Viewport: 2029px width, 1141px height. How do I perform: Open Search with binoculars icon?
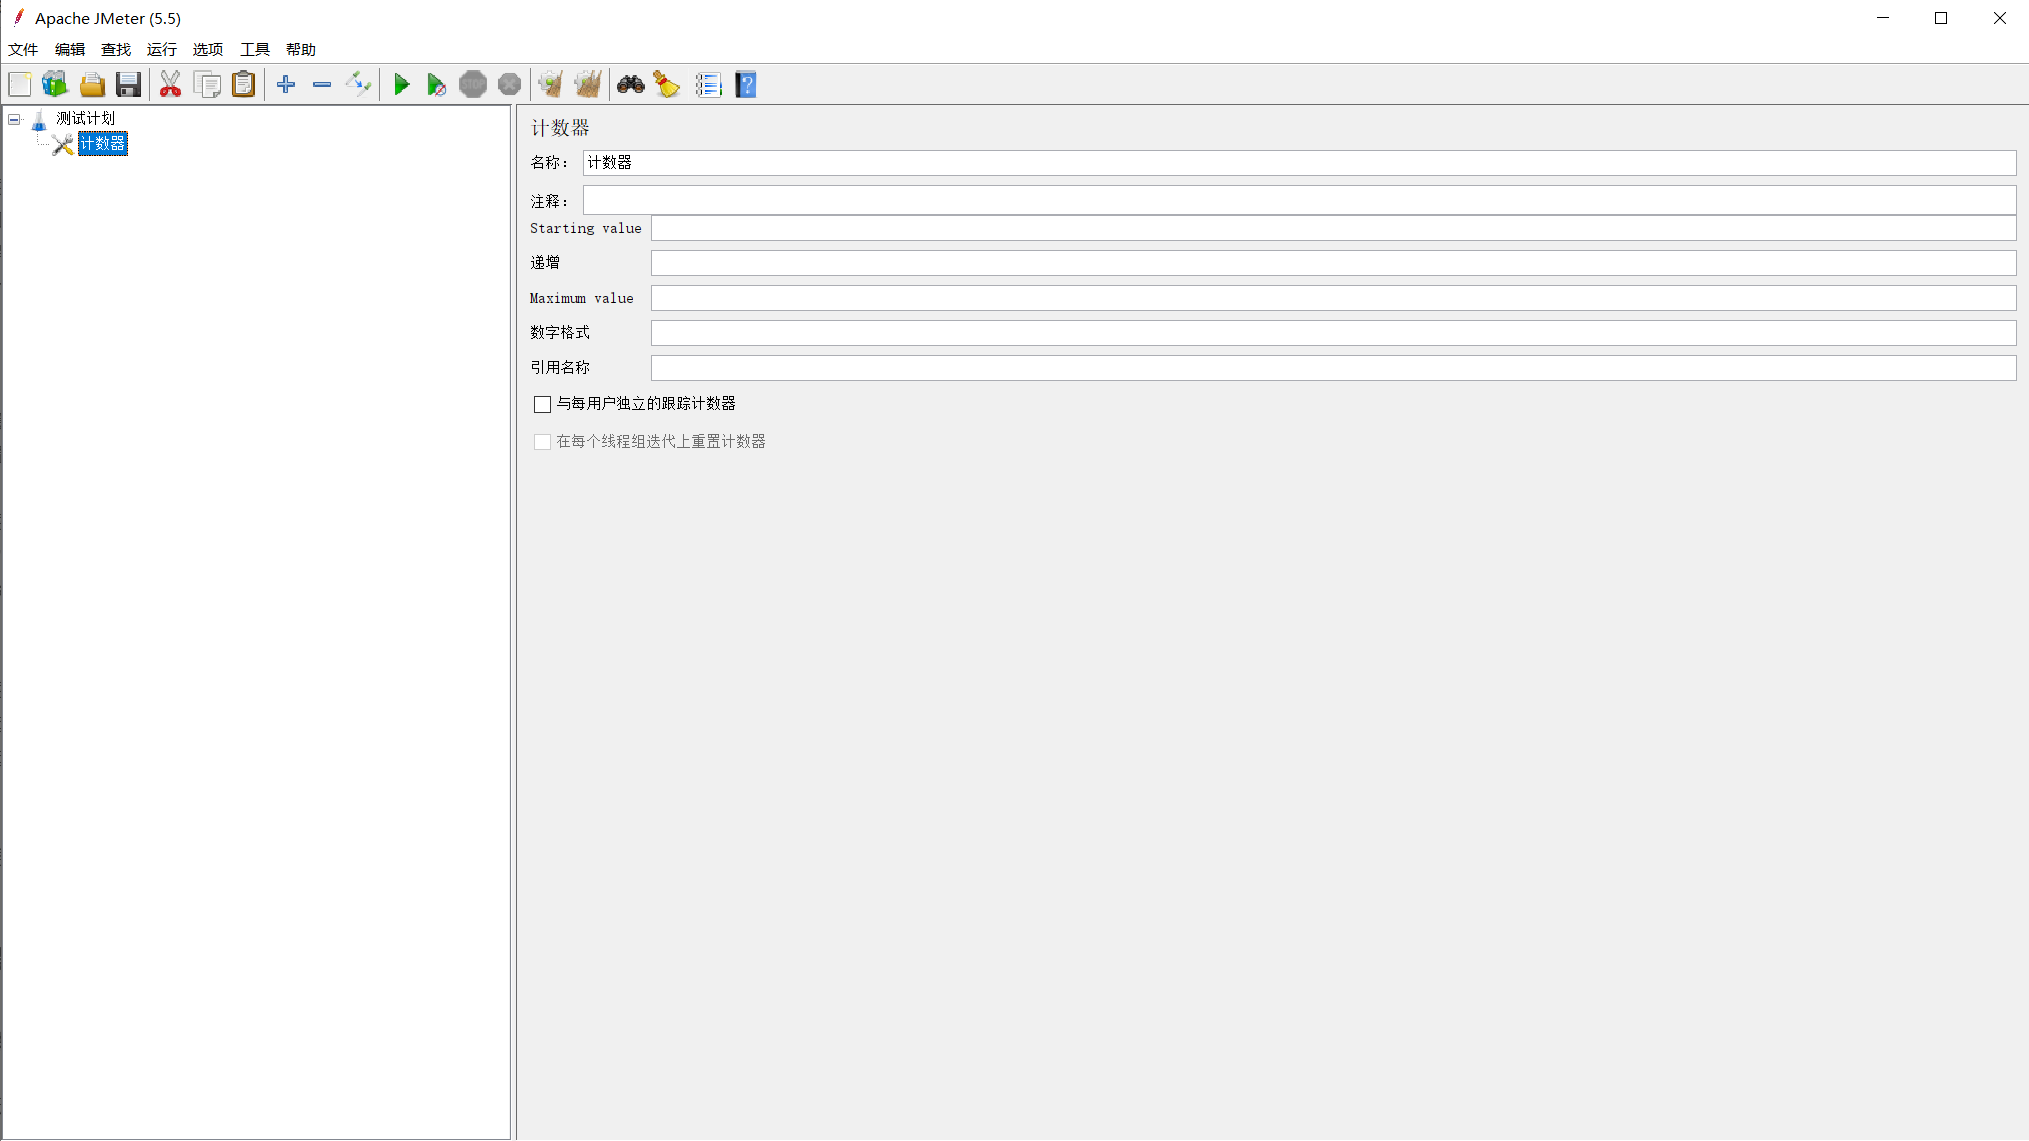[630, 85]
